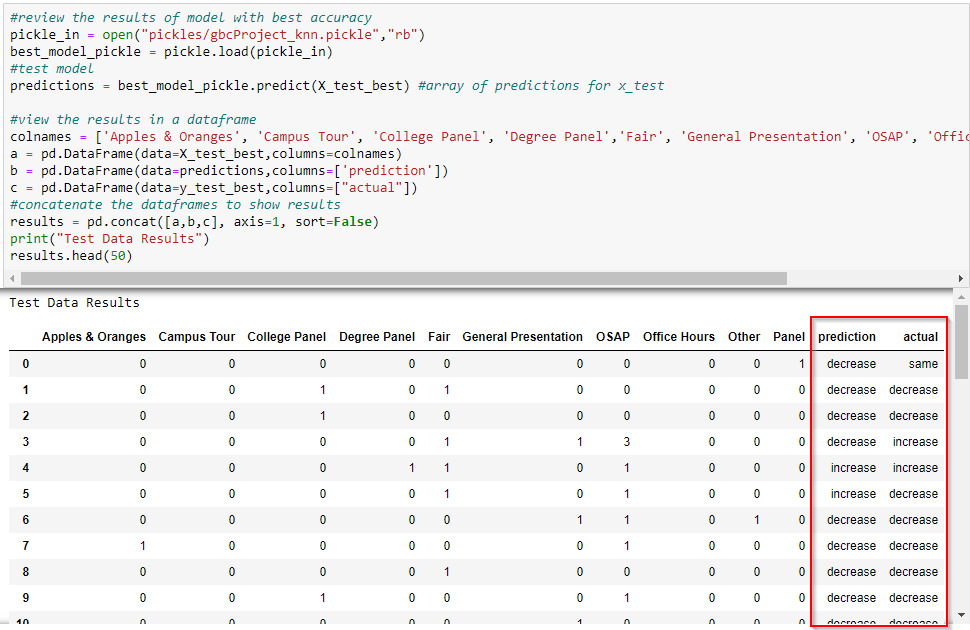Viewport: 970px width, 630px height.
Task: Place cursor on the results.head(50) line
Action: [x=71, y=256]
